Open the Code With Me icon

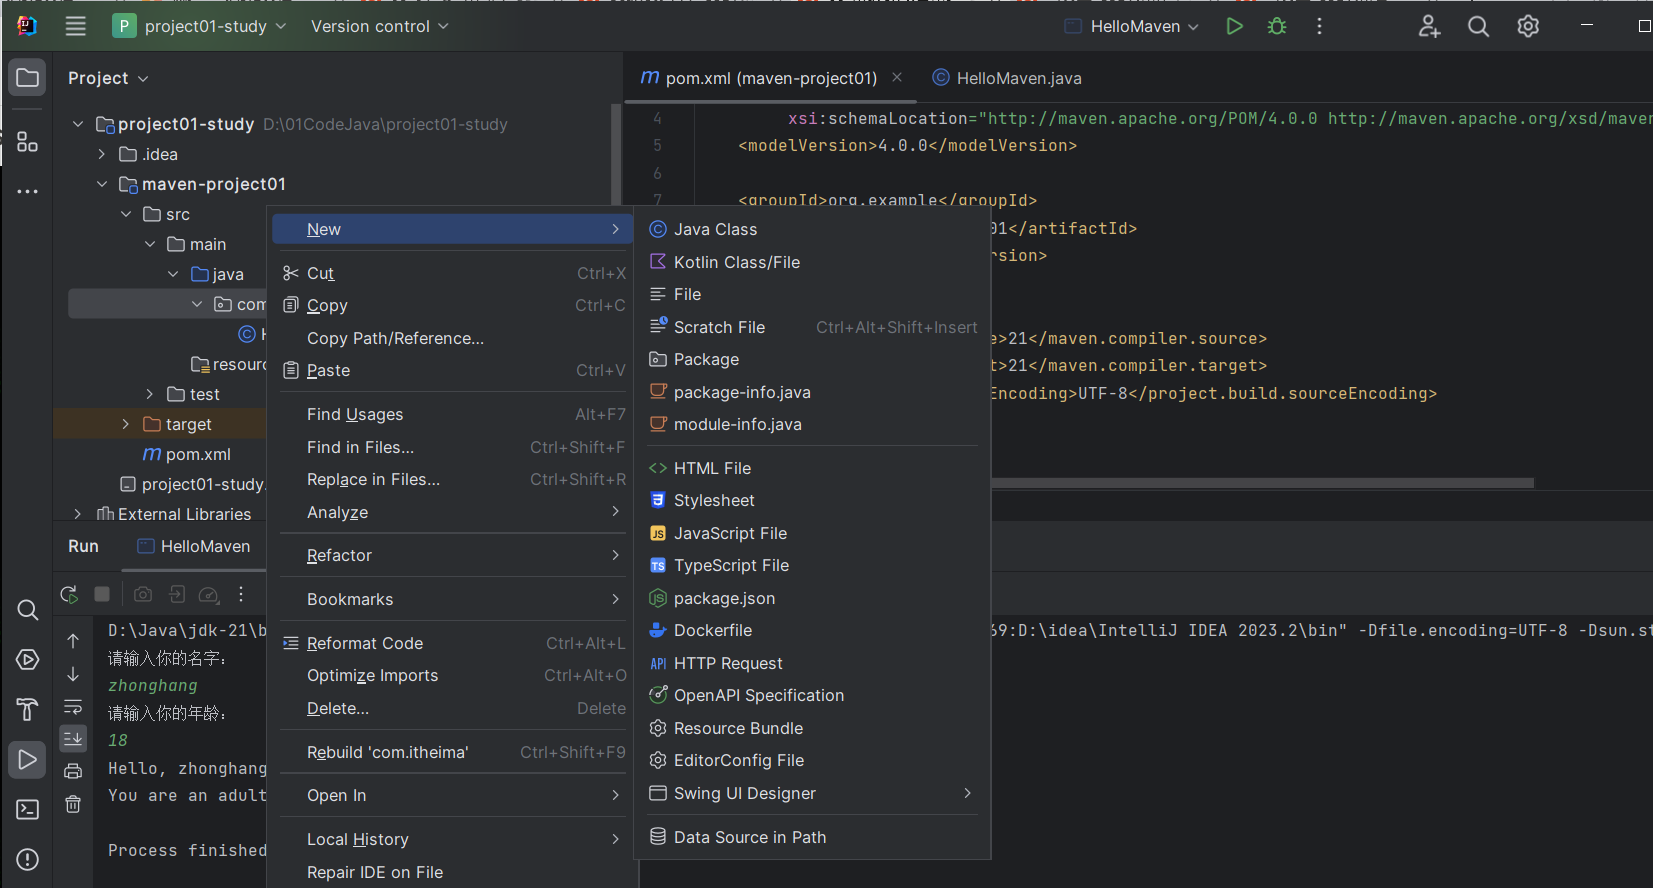tap(1429, 26)
